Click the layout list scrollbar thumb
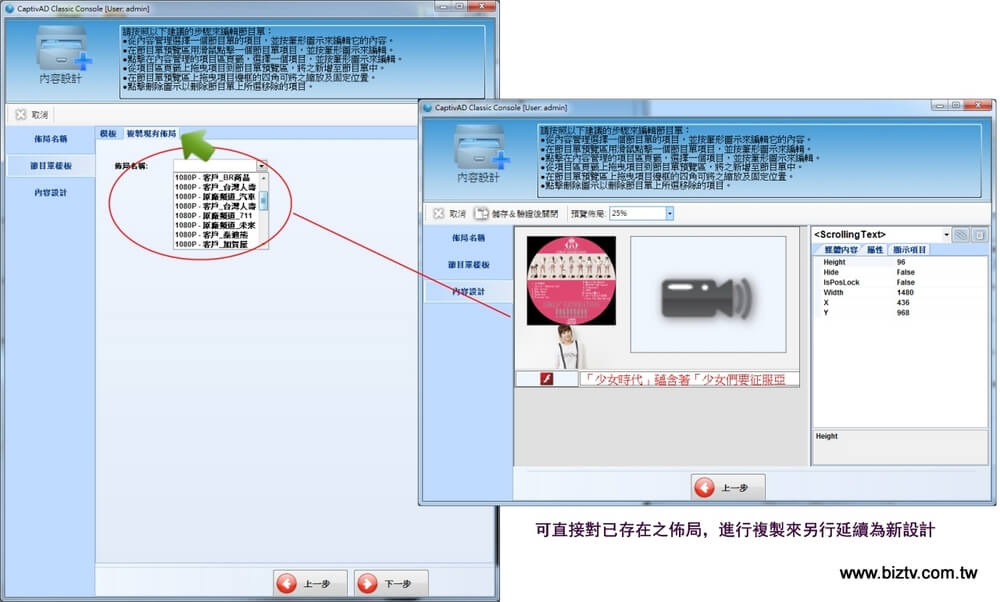 tap(264, 200)
